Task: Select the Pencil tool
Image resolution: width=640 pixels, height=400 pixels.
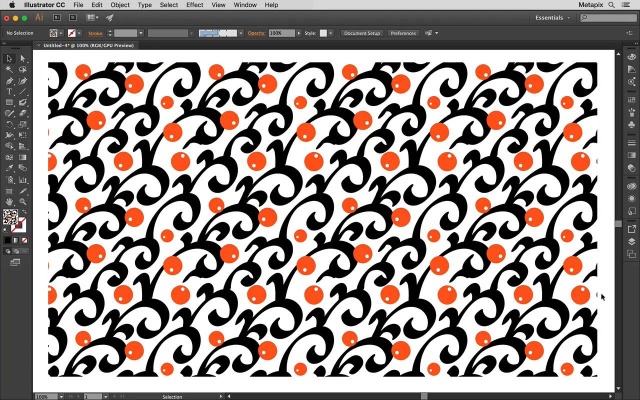Action: pos(9,113)
